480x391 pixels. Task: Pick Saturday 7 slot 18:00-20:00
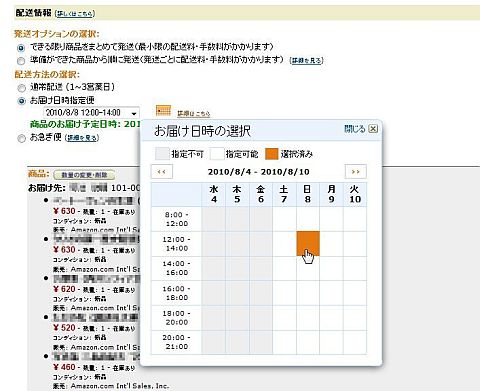point(284,318)
